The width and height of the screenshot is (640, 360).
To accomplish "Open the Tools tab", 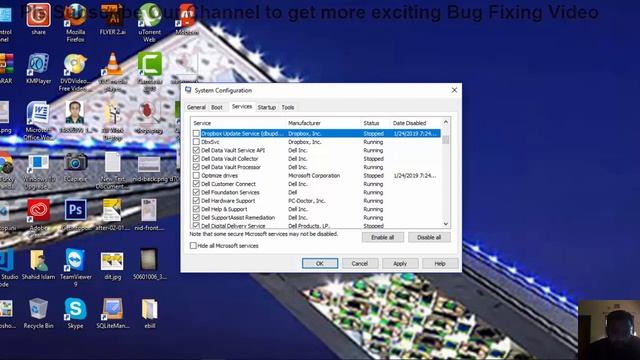I will [288, 107].
